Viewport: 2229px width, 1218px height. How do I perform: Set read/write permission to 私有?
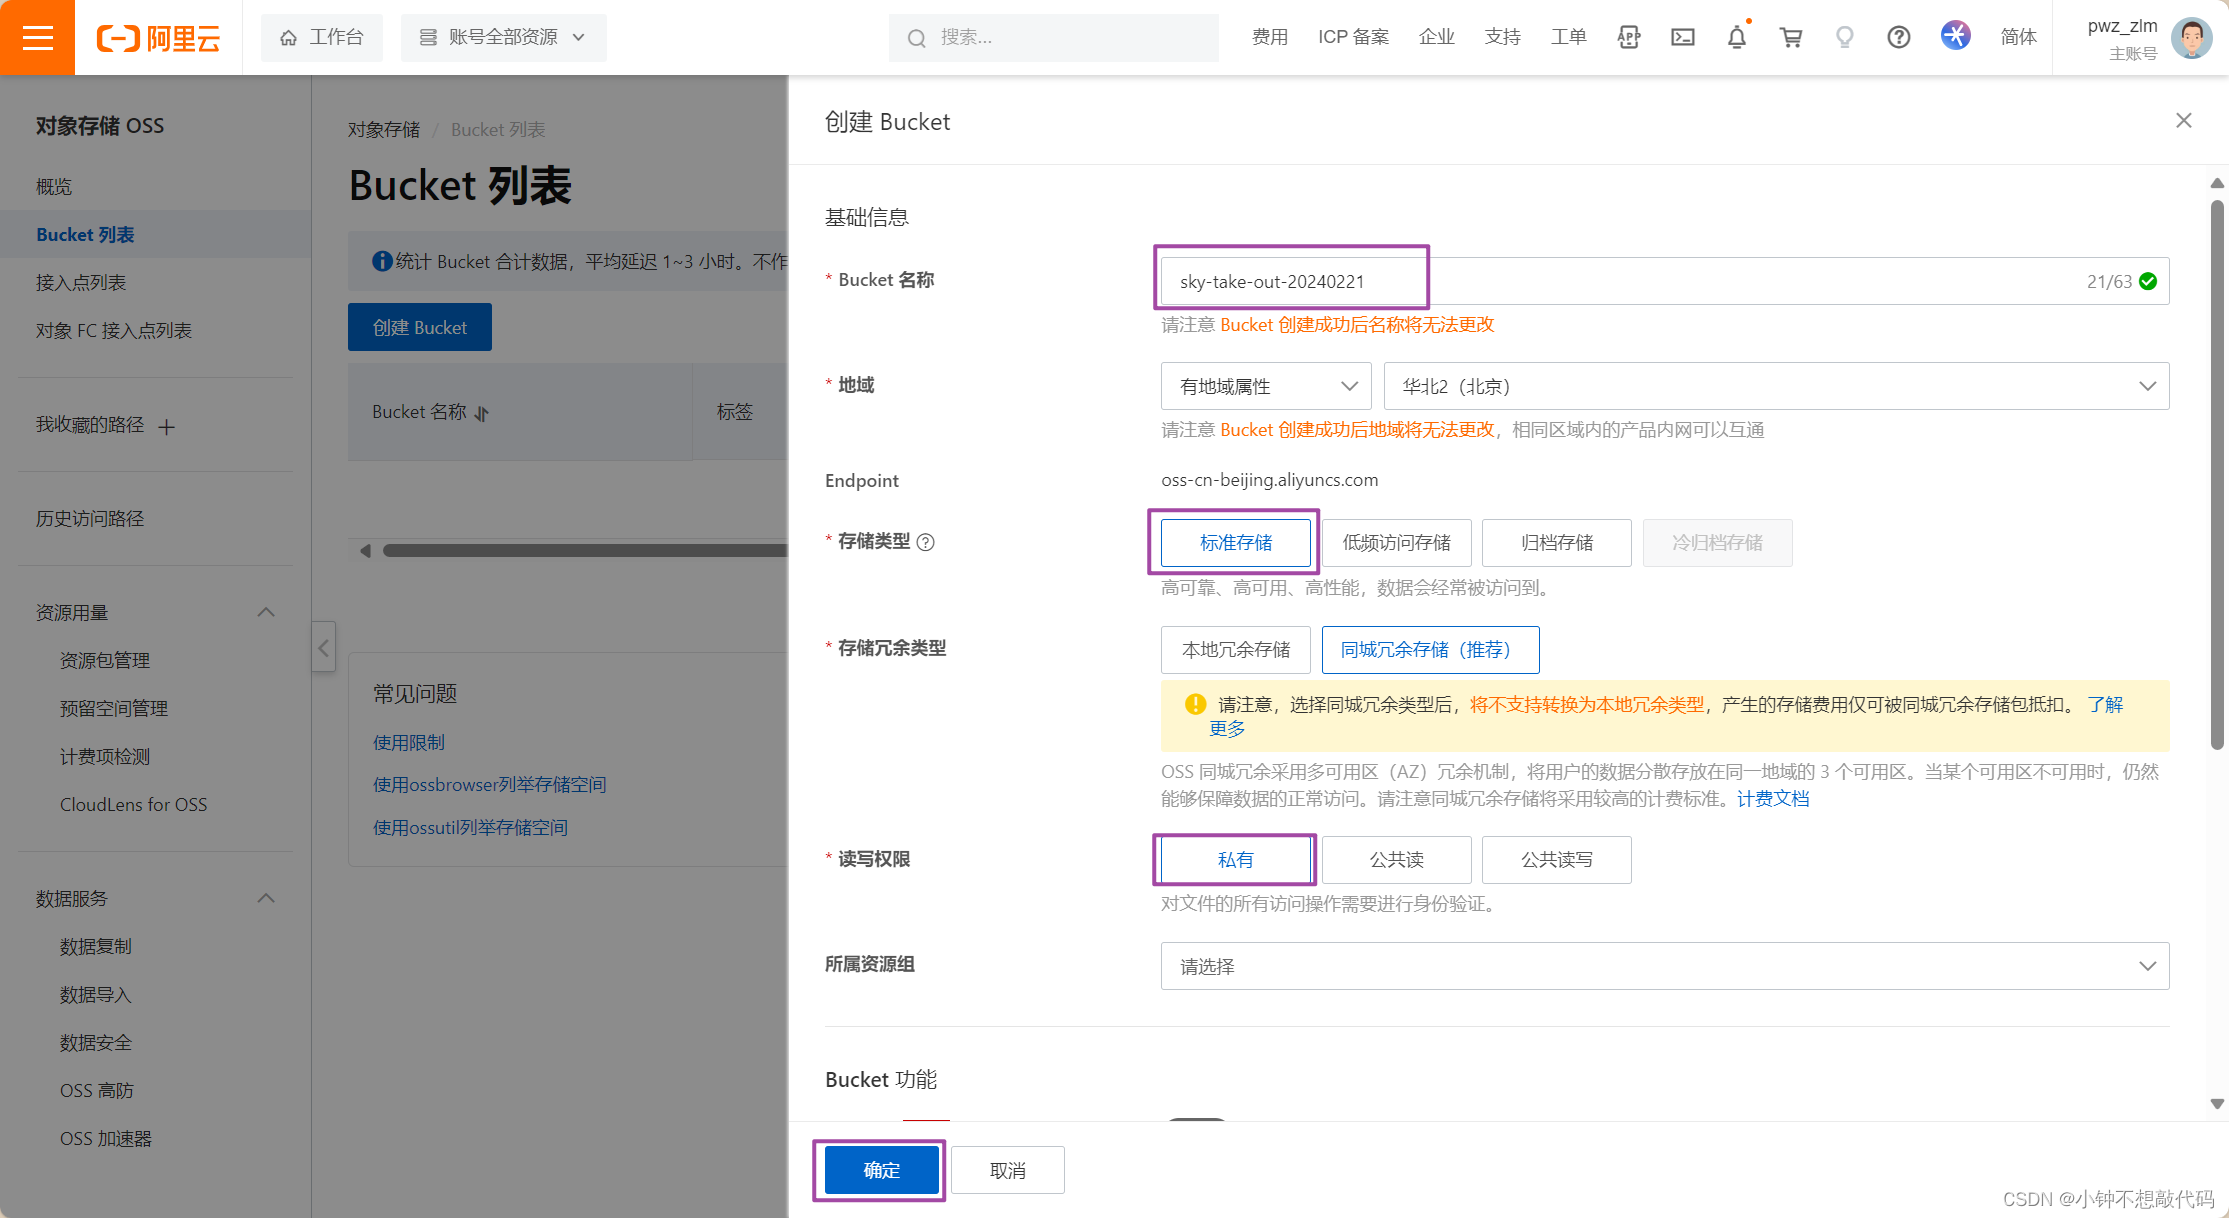pos(1236,859)
